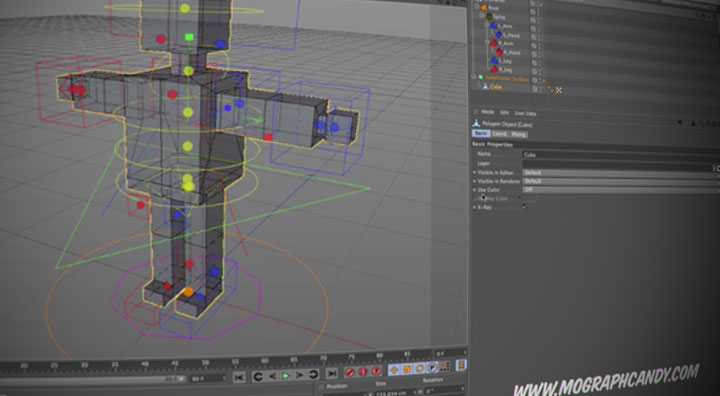Open the Use Color dropdown
Viewport: 720px width, 396px height.
tap(621, 190)
